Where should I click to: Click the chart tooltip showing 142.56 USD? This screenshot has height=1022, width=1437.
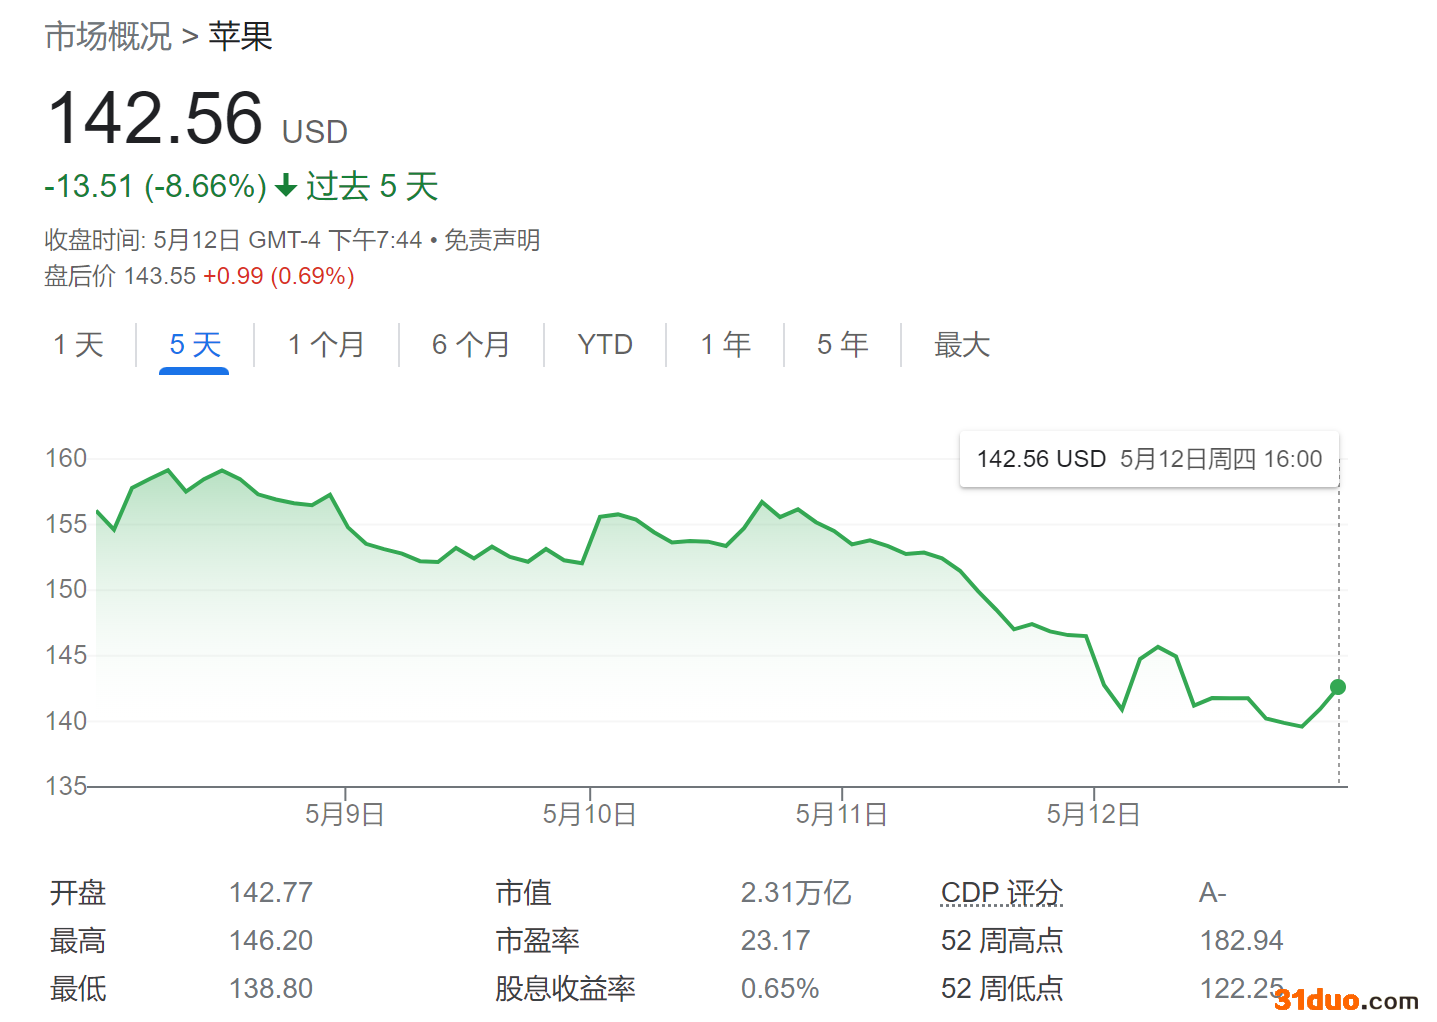pos(1149,459)
